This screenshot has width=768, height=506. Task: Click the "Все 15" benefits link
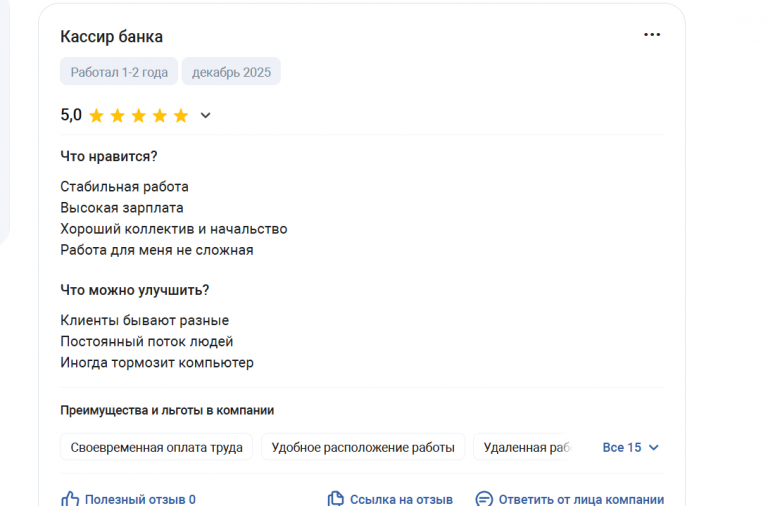coord(622,448)
